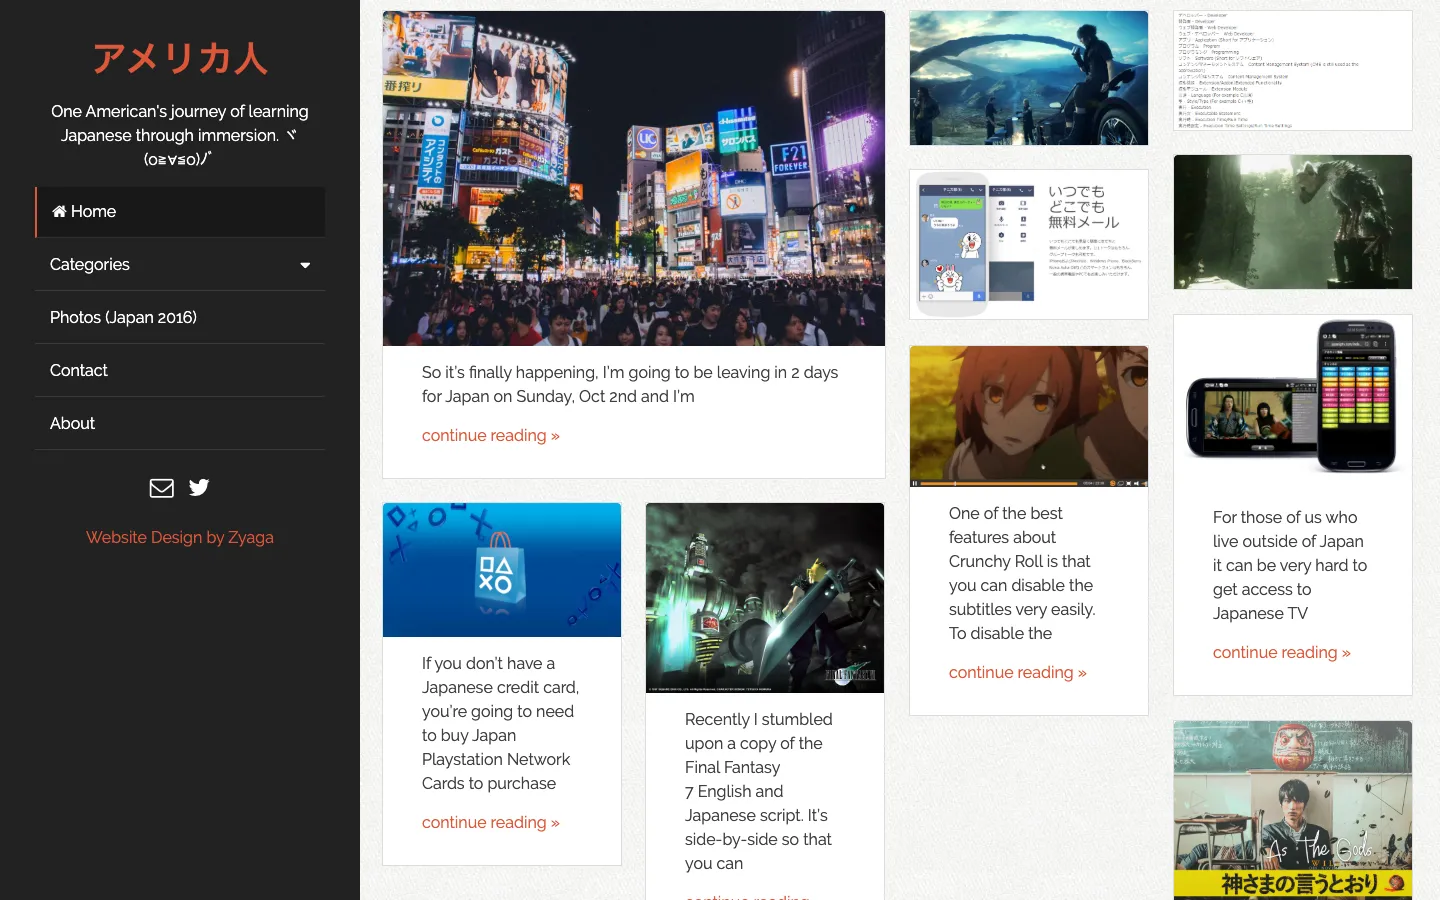Open the fantasy landscape with car thumbnail
This screenshot has width=1440, height=900.
click(x=1029, y=78)
